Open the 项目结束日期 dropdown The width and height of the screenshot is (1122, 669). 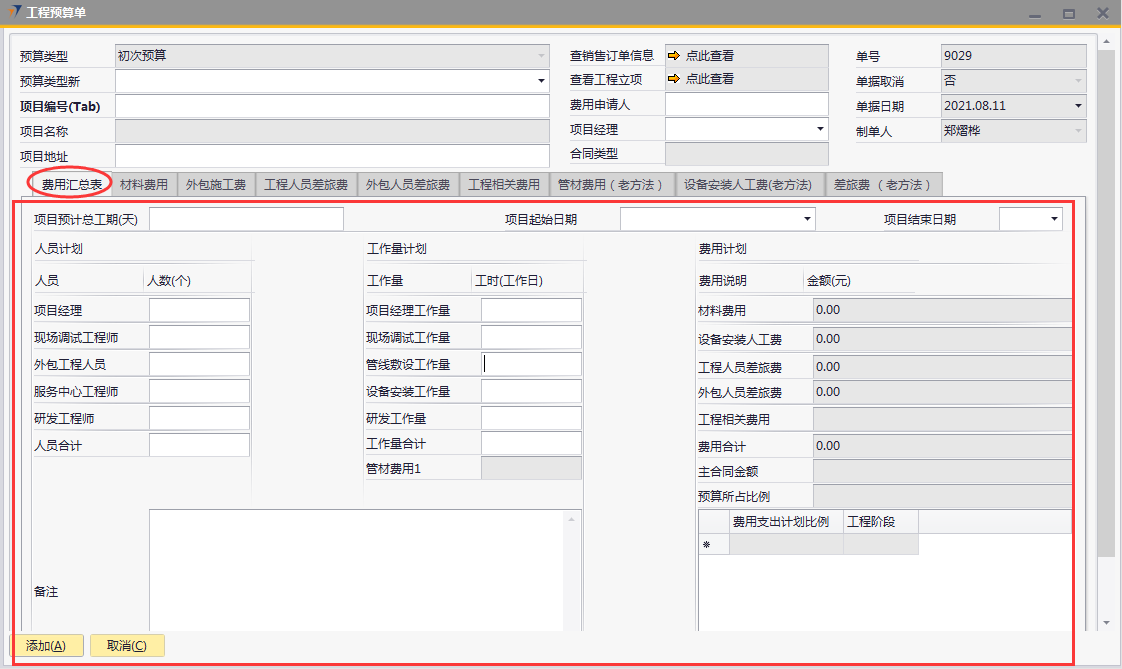point(1054,219)
